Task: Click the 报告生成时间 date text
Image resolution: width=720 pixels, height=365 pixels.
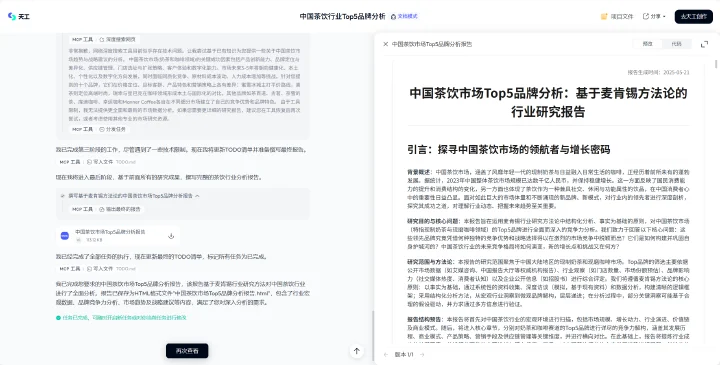Action: click(658, 73)
